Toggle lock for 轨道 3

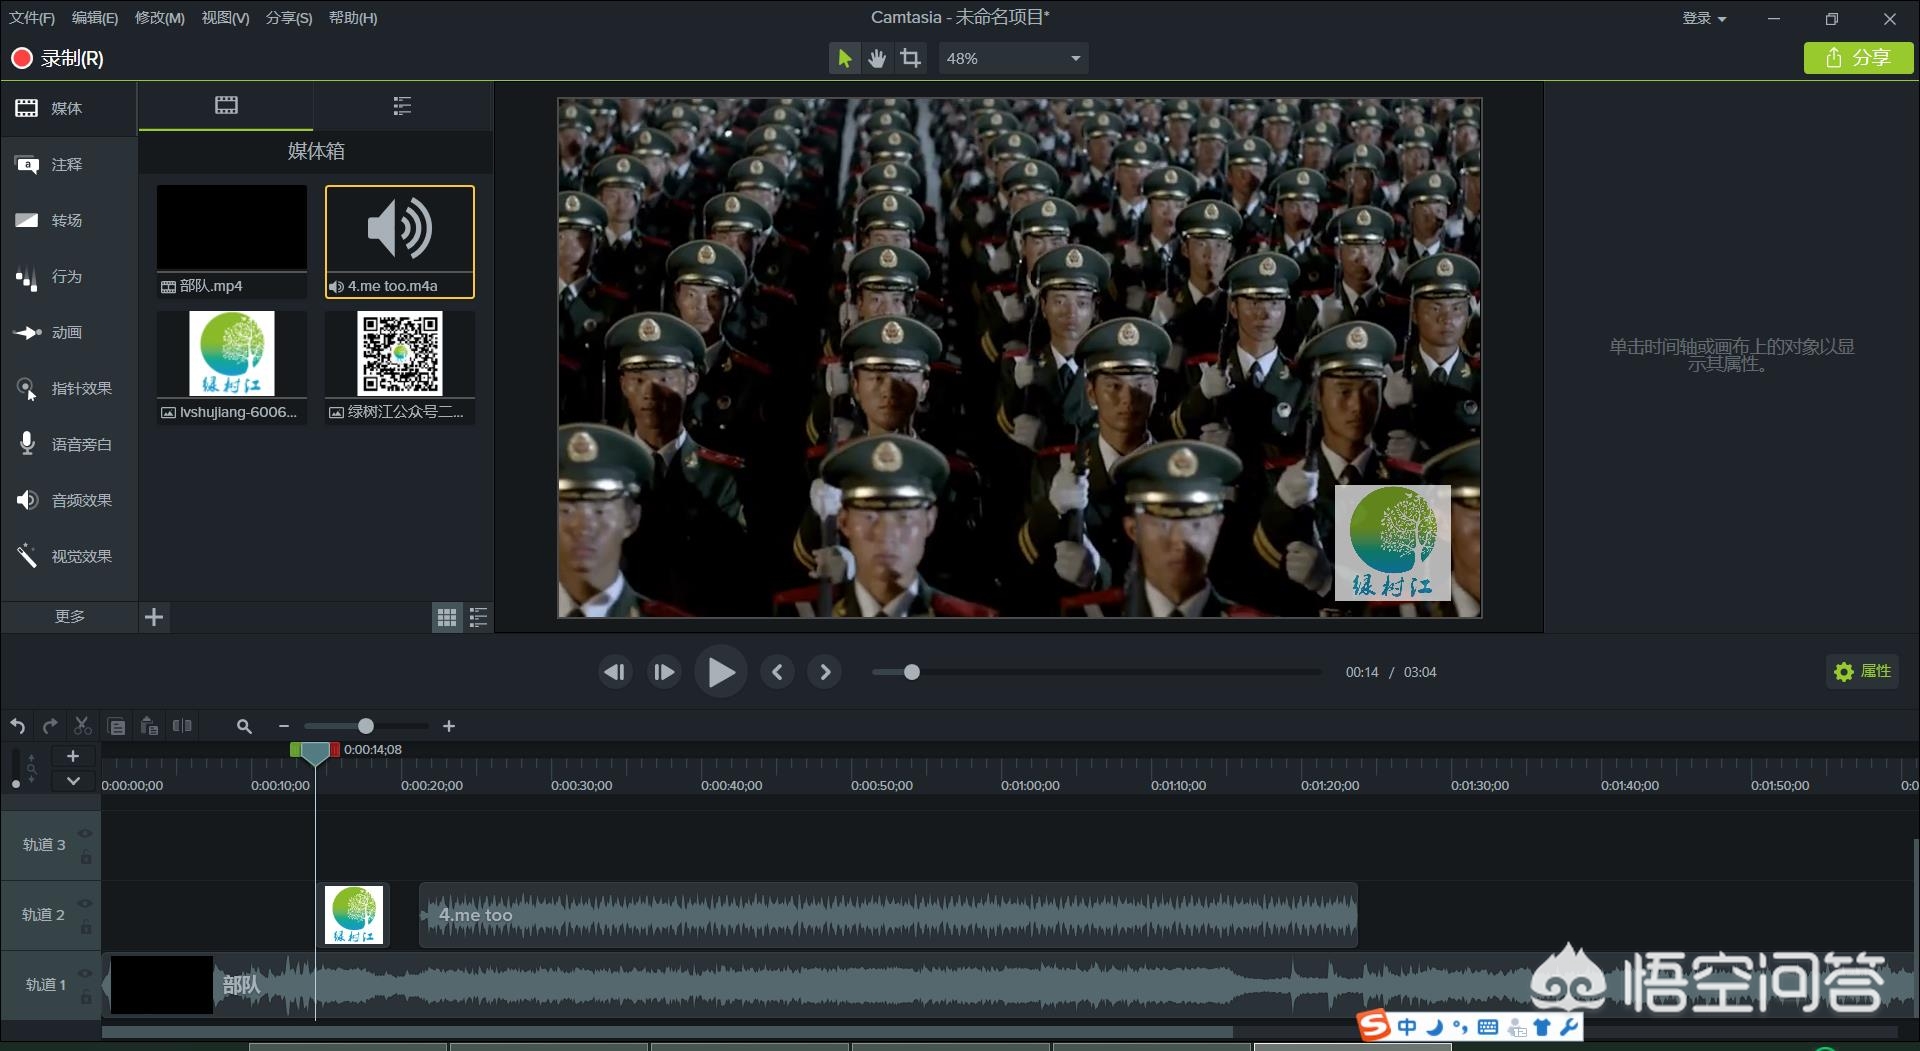[86, 857]
